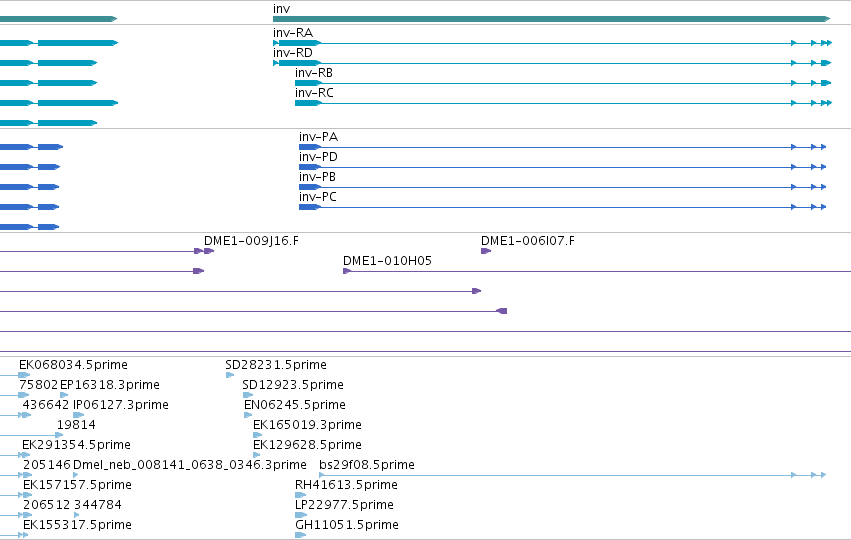
Task: Select the DME1-010H05 feature arrow
Action: click(x=347, y=271)
